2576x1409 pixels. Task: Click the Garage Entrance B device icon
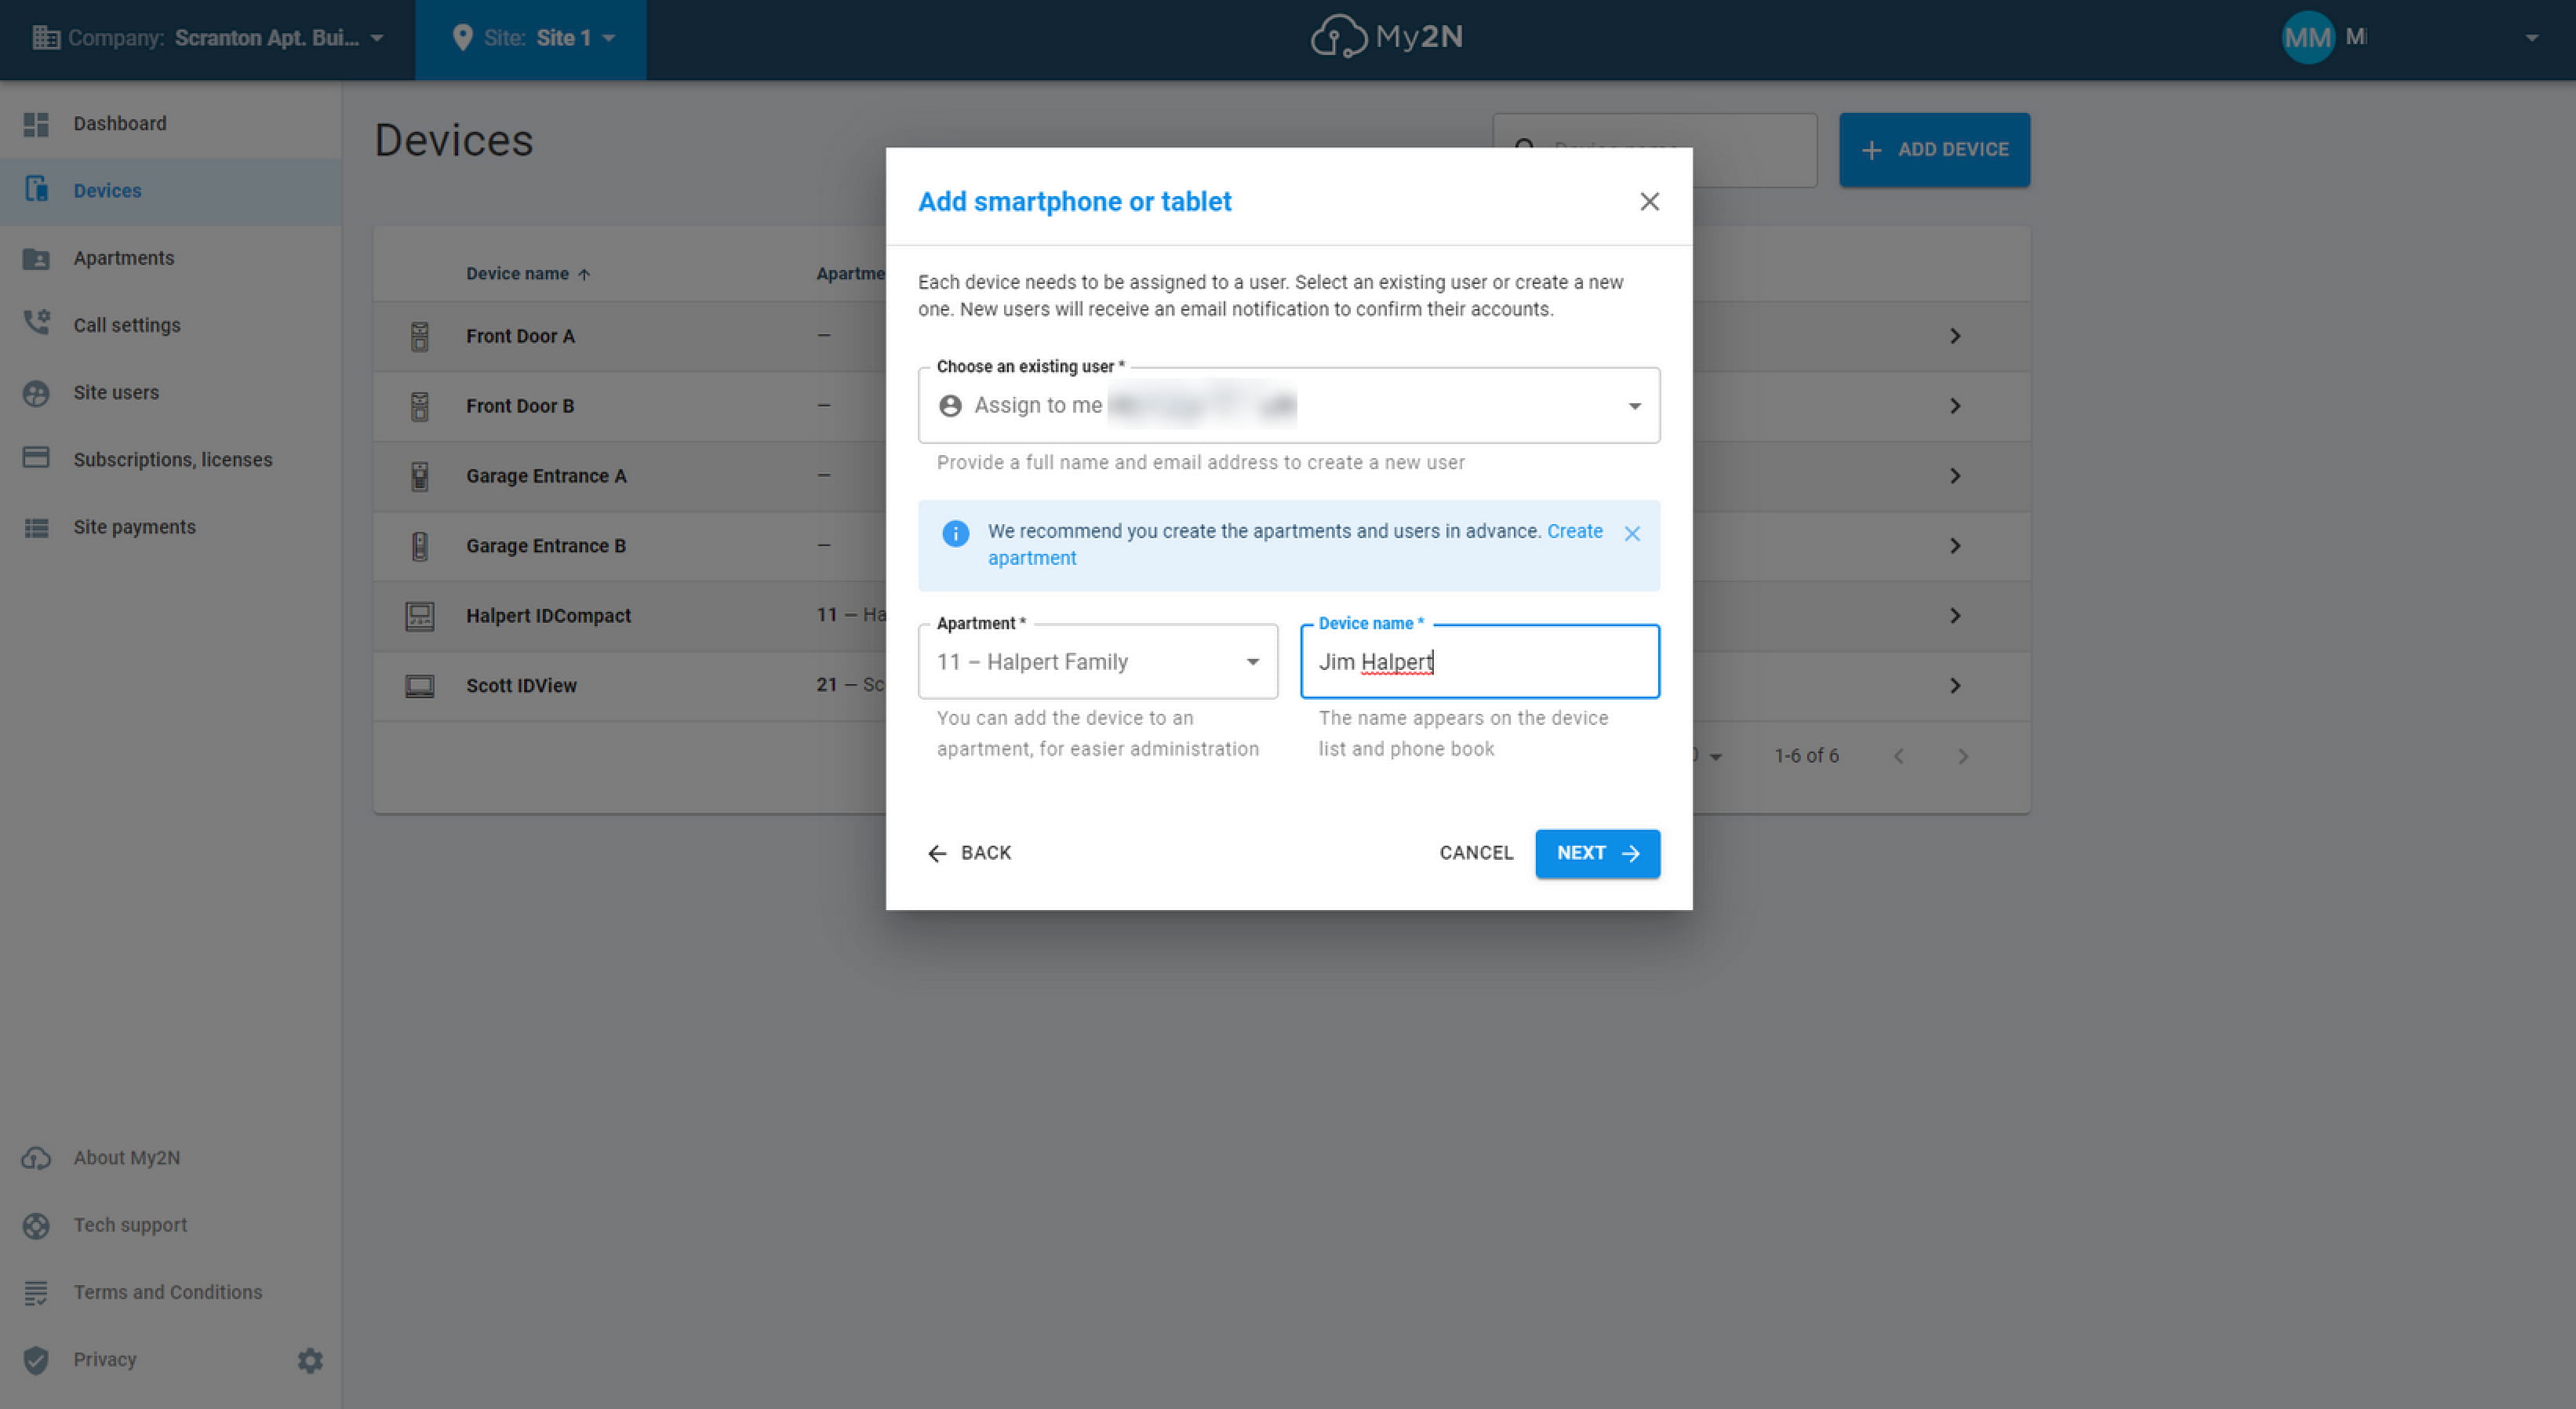[420, 547]
